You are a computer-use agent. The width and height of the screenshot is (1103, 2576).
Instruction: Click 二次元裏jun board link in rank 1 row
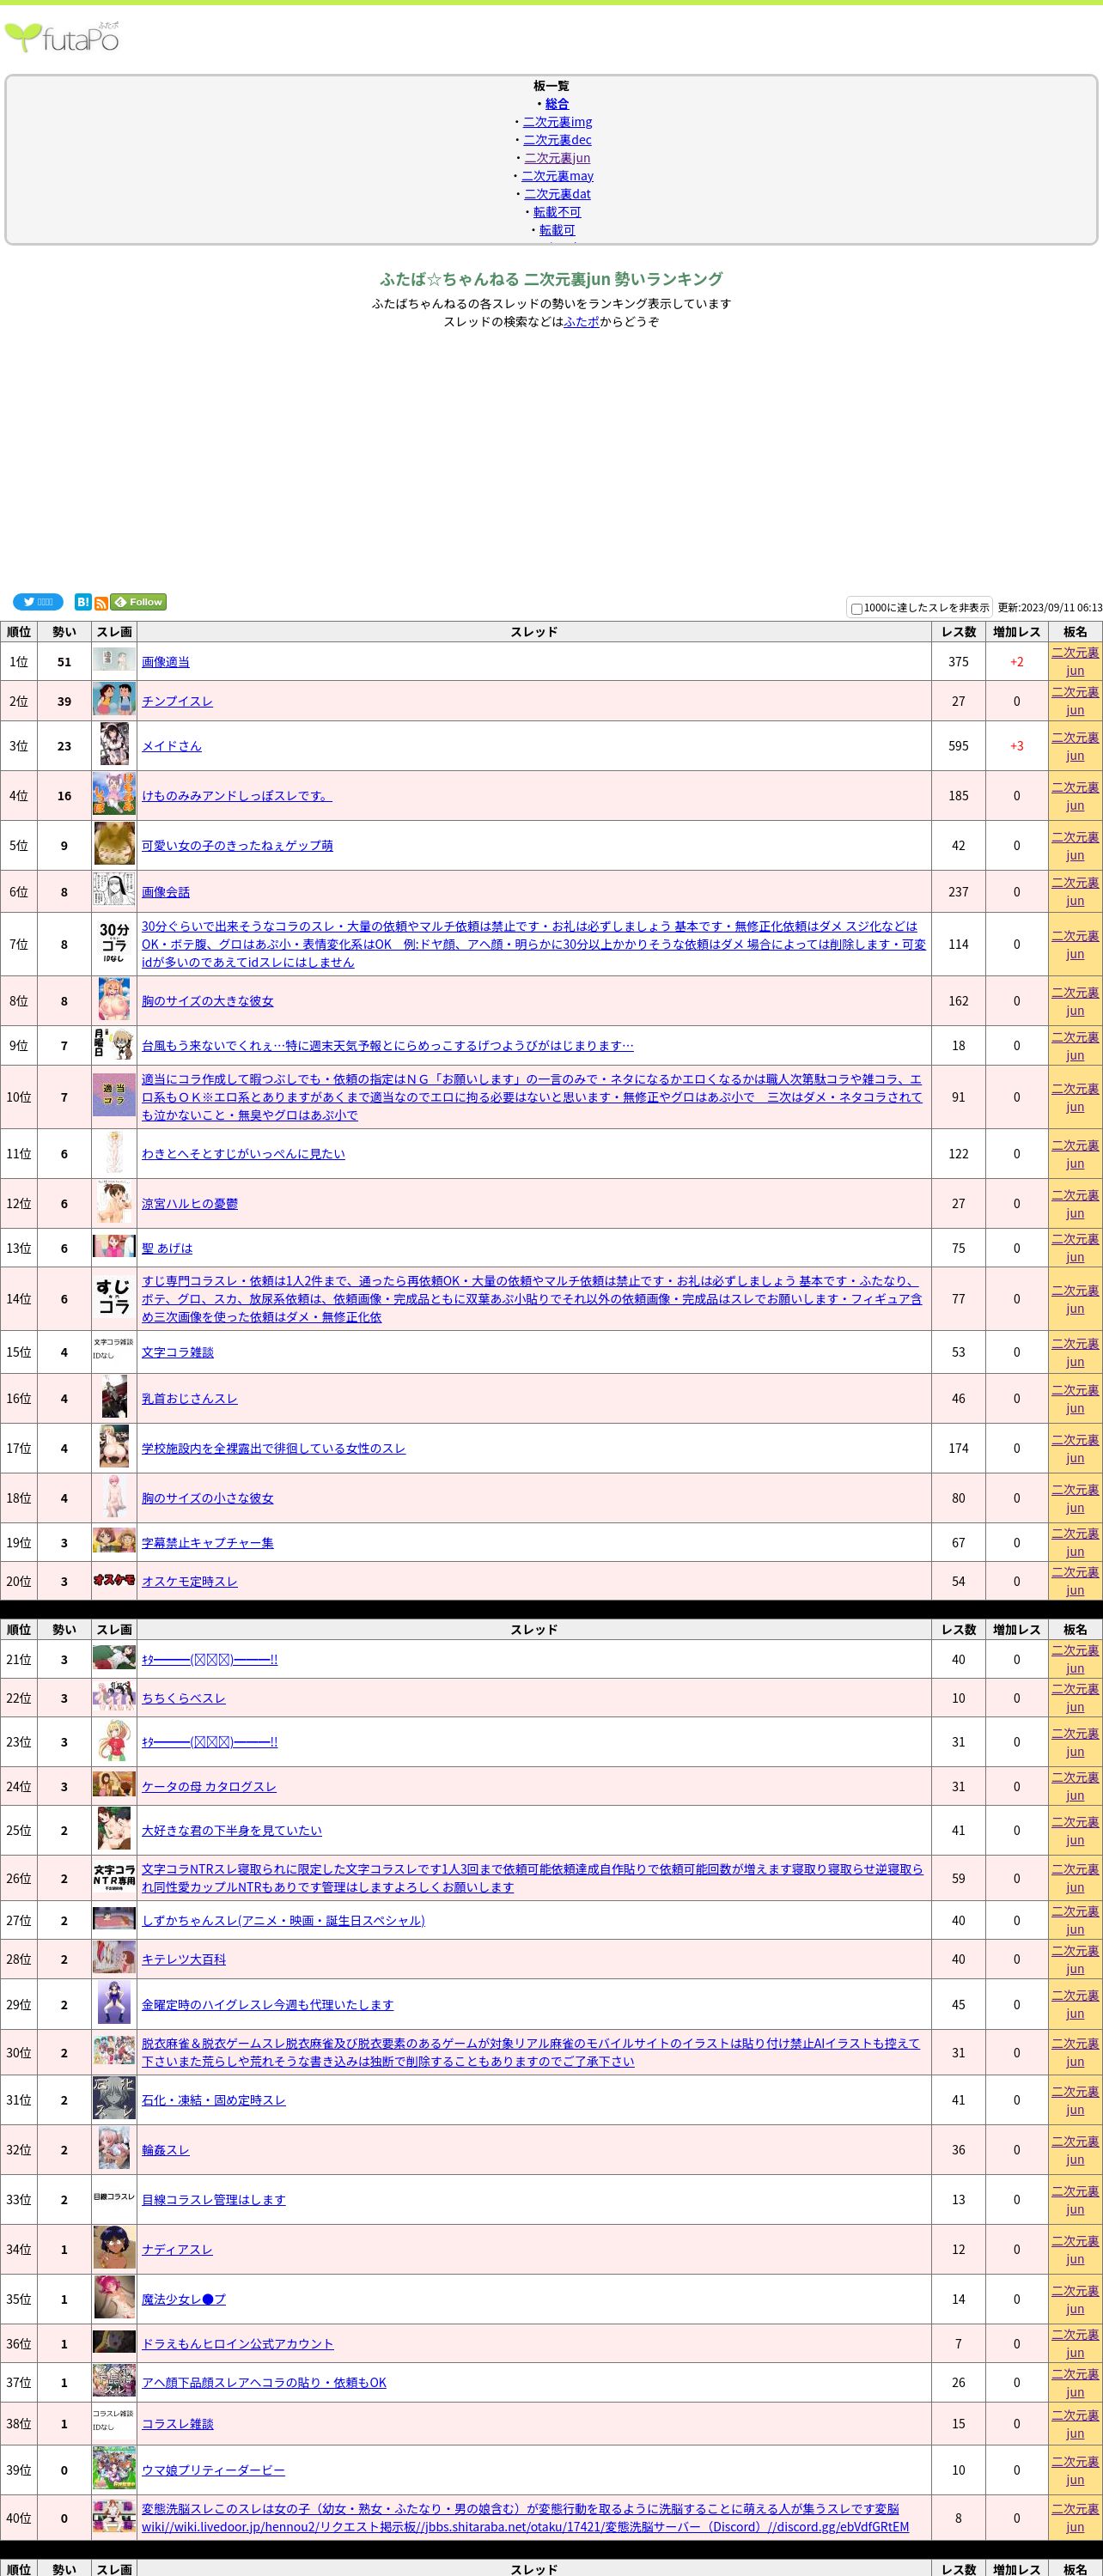coord(1075,662)
